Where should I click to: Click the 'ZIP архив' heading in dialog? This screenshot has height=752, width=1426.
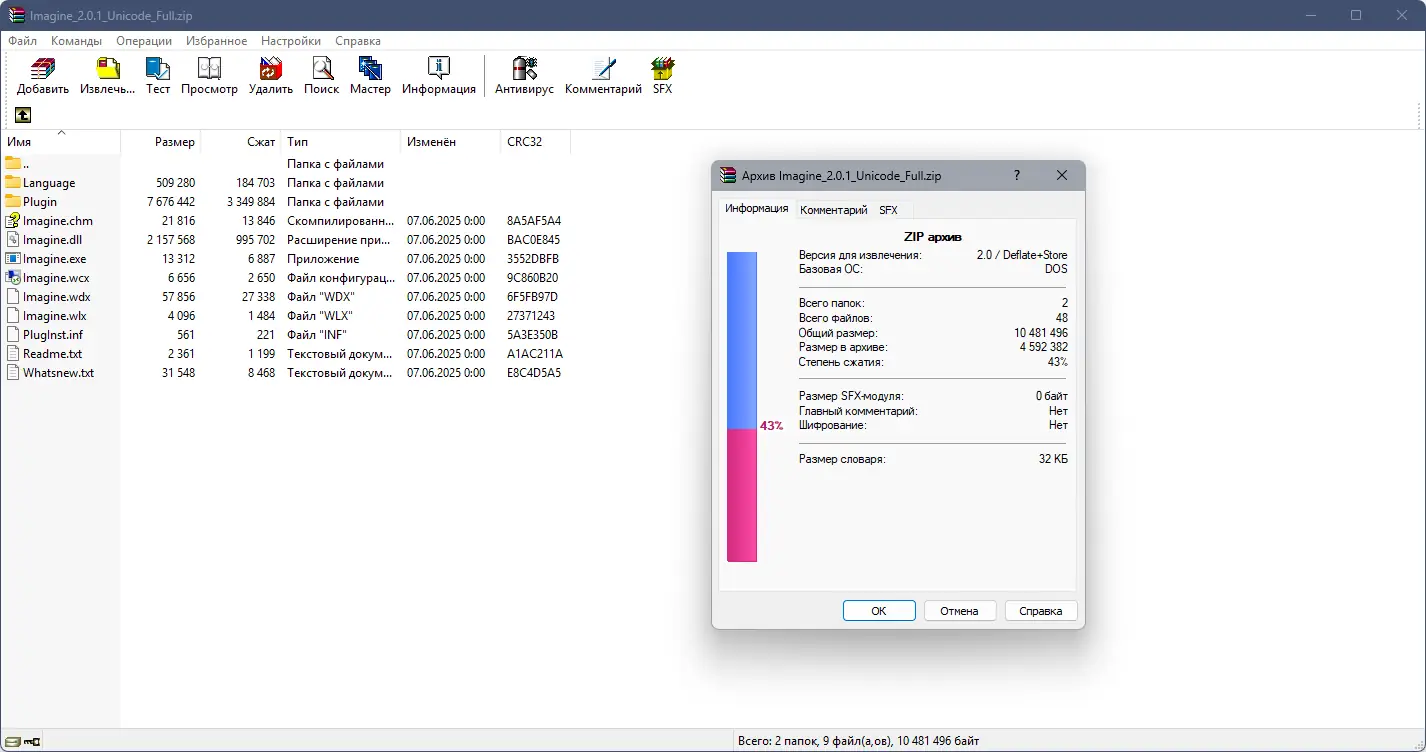[932, 237]
